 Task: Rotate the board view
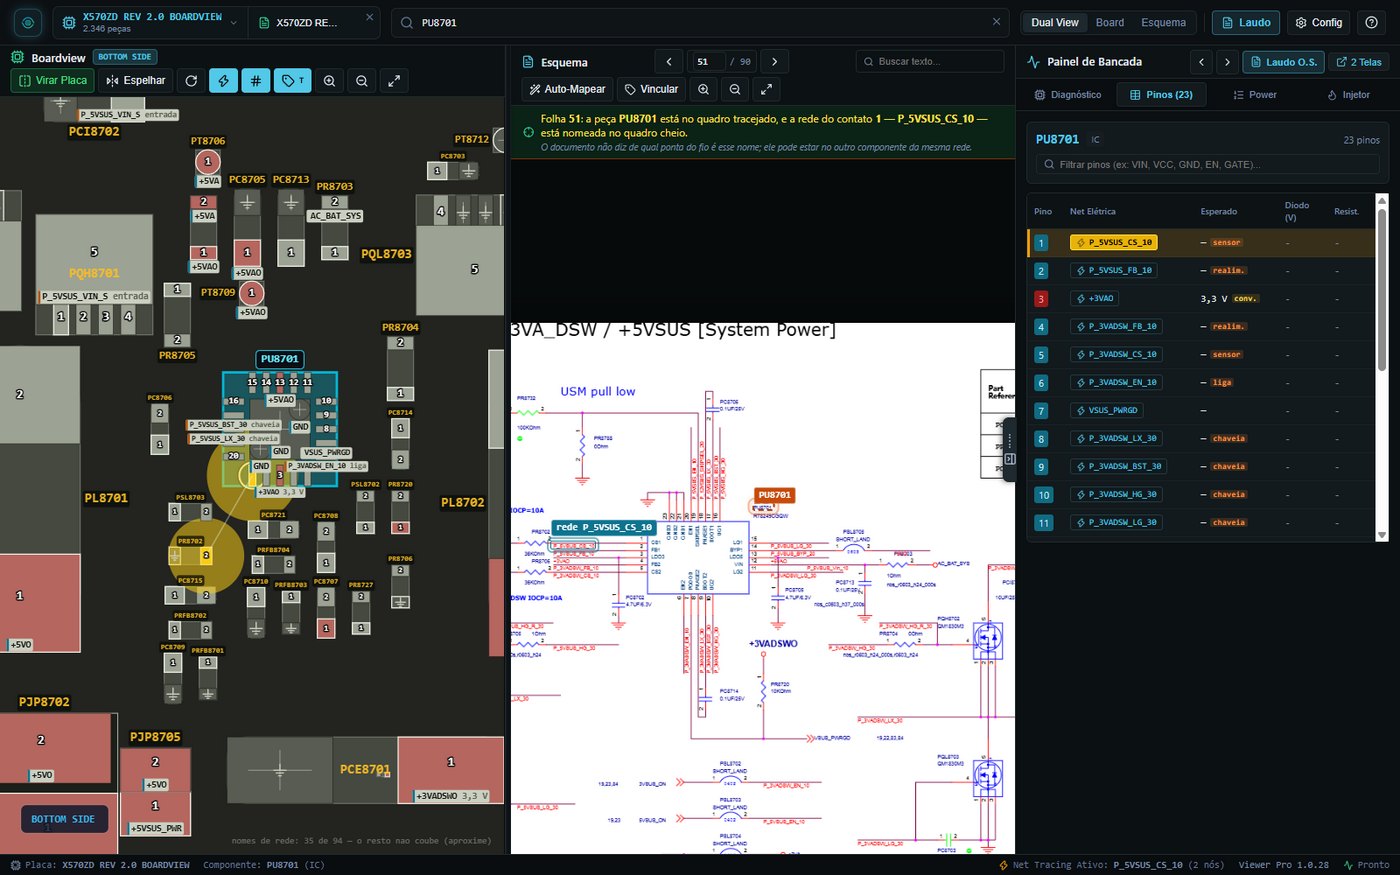(x=191, y=81)
